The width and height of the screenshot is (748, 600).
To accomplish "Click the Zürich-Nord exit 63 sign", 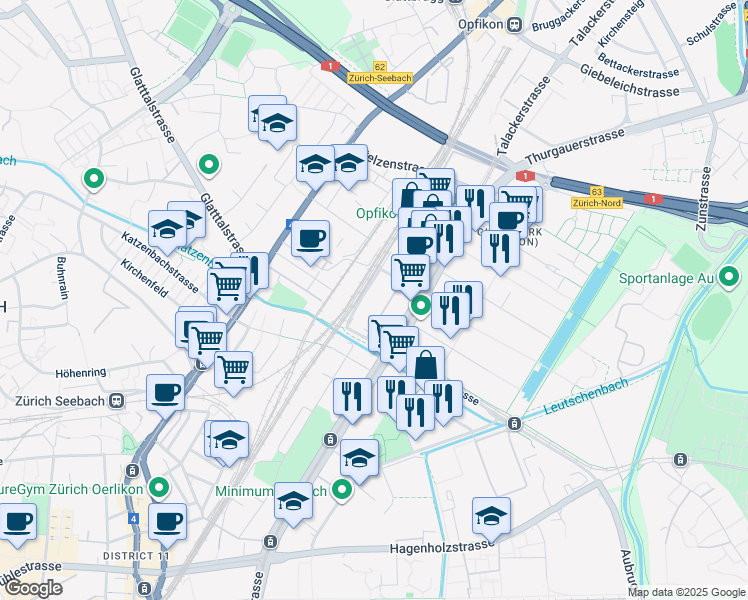I will pos(597,197).
